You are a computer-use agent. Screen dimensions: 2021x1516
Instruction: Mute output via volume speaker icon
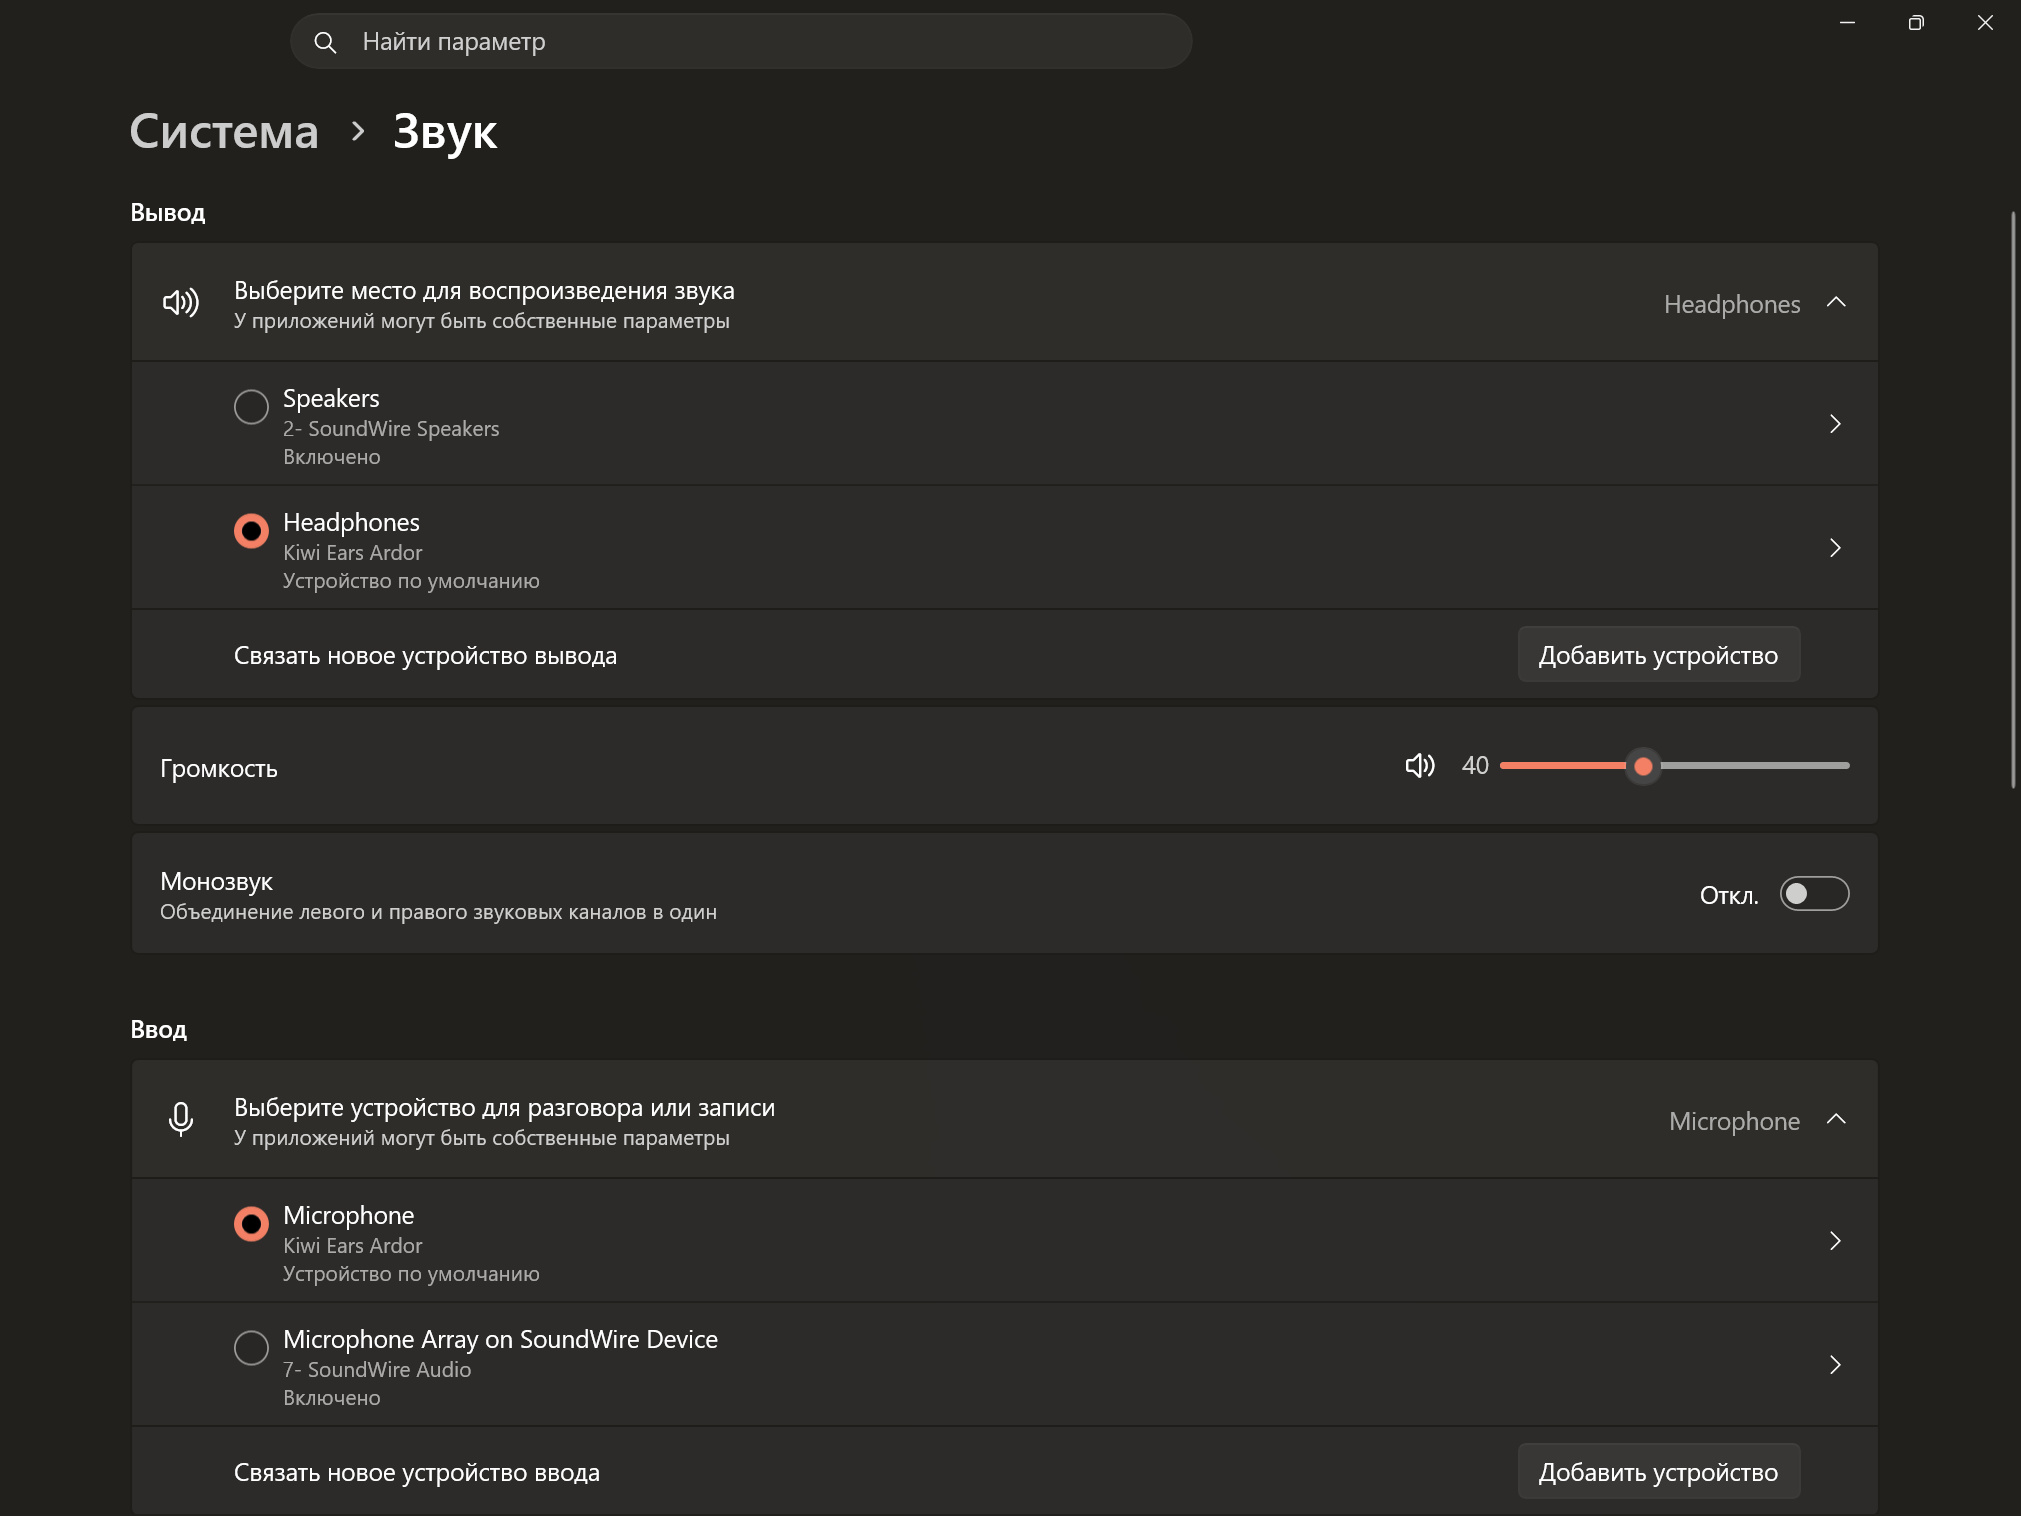coord(1420,766)
